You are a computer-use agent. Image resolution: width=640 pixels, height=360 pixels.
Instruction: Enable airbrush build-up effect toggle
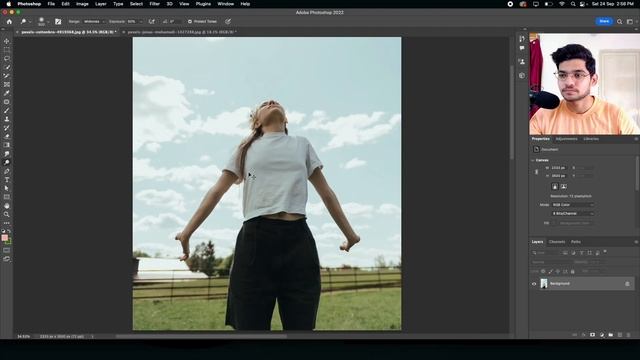[151, 21]
